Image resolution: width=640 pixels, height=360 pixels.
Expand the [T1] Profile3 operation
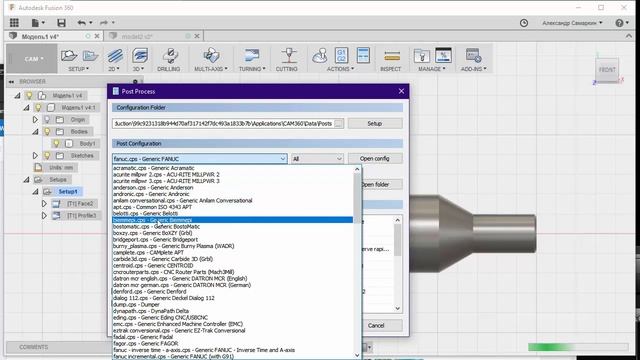click(44, 215)
